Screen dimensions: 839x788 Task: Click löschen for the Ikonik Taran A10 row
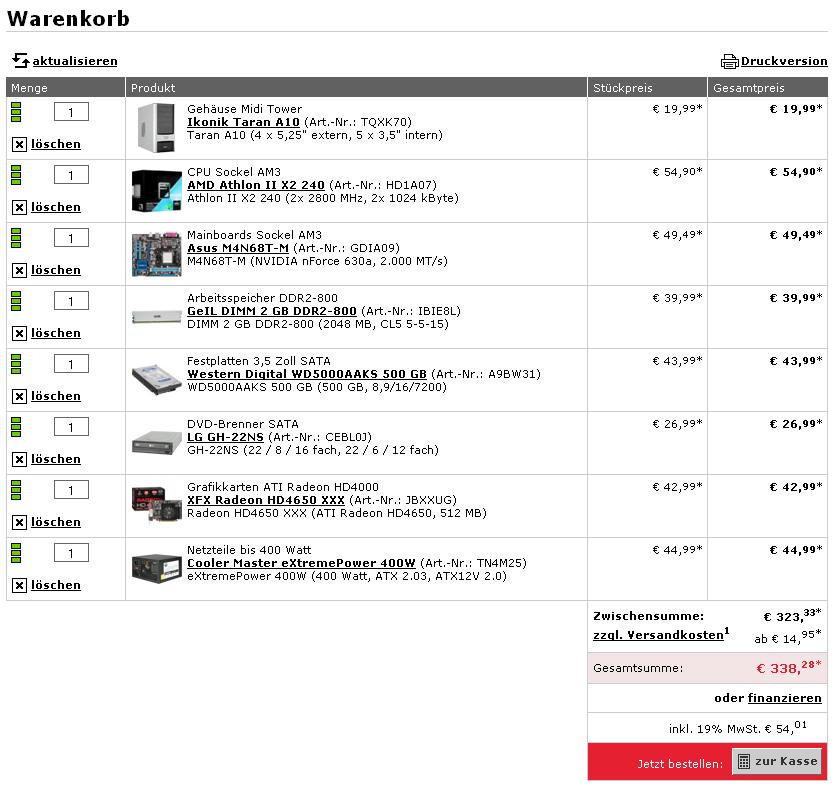(56, 144)
